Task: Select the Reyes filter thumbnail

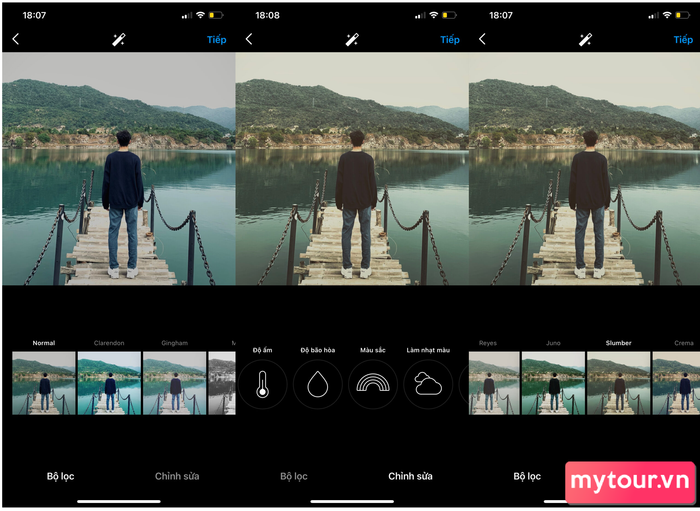Action: click(x=494, y=383)
